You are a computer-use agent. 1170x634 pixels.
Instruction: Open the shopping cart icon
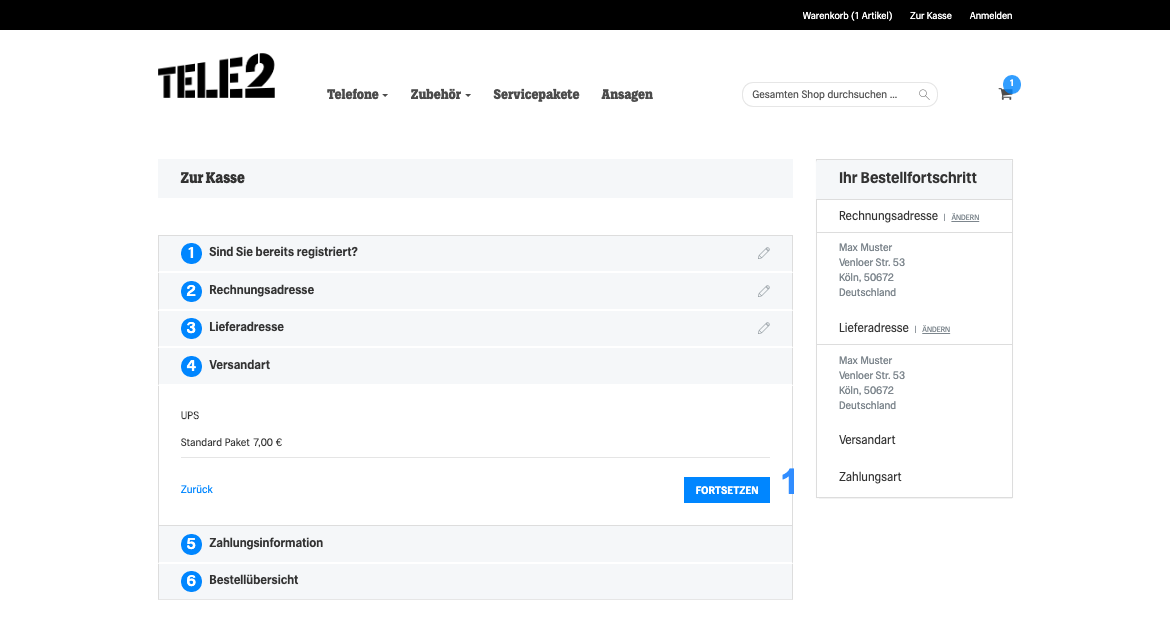pyautogui.click(x=1005, y=94)
